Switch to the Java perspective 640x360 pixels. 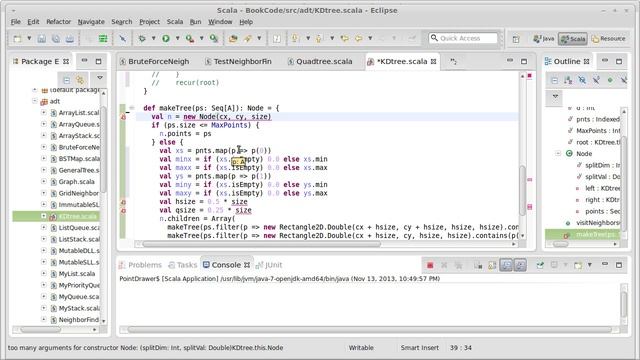[x=544, y=39]
